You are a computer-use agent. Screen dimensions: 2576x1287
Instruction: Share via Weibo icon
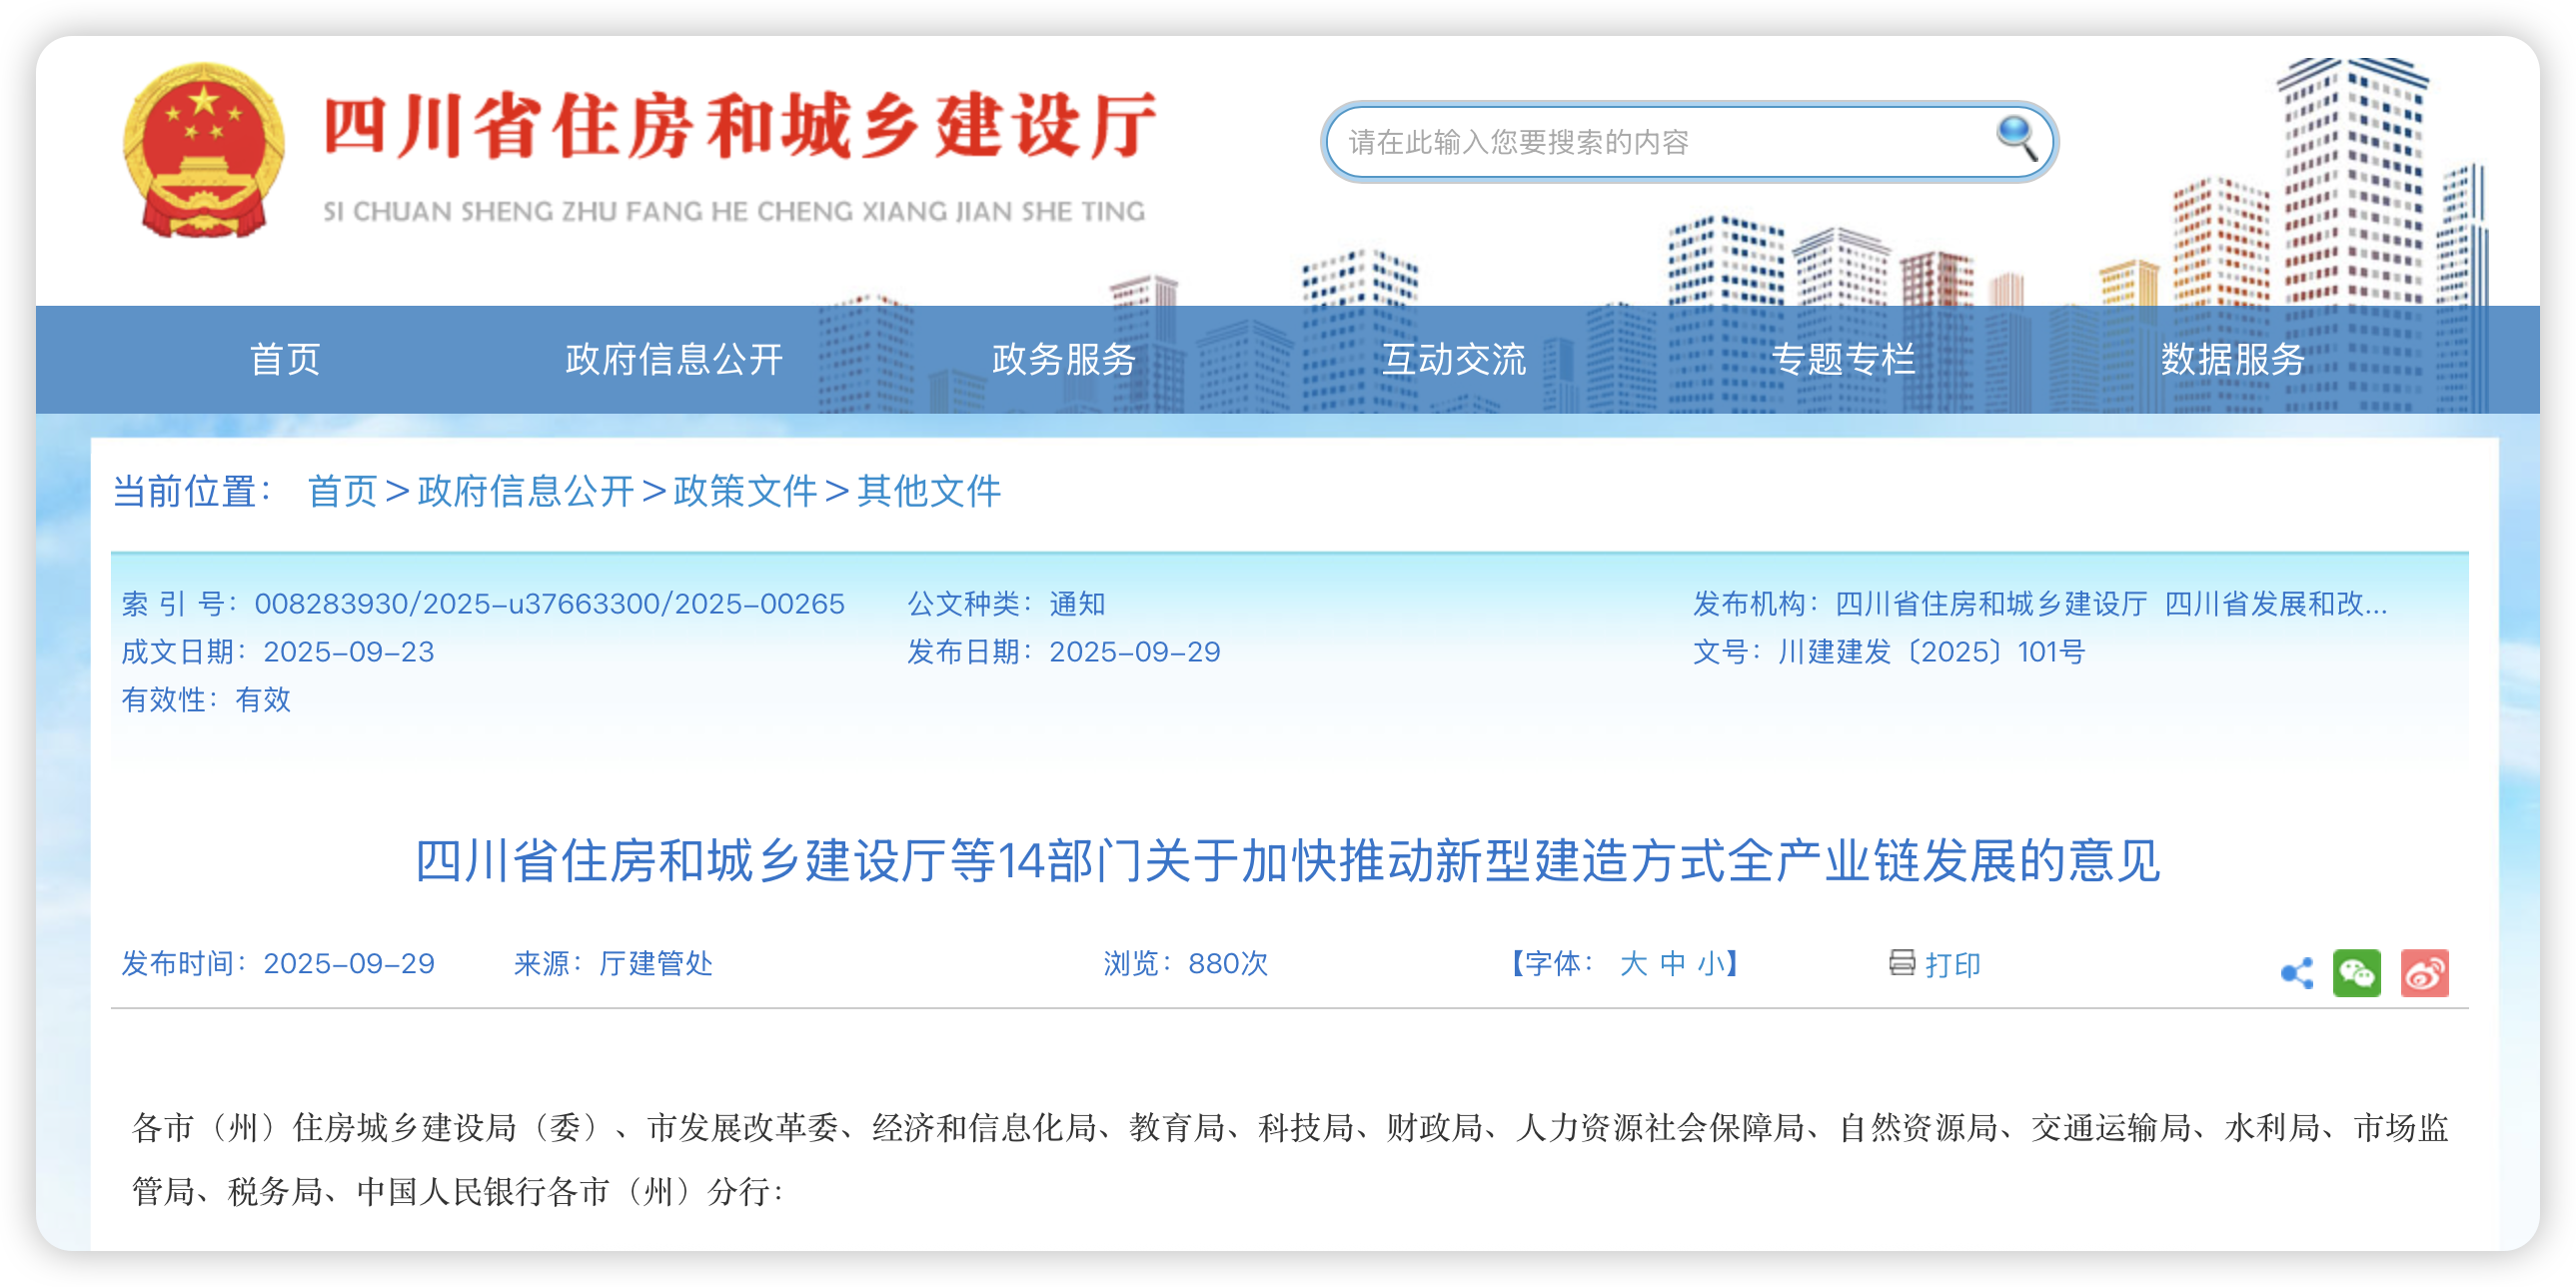click(2425, 973)
